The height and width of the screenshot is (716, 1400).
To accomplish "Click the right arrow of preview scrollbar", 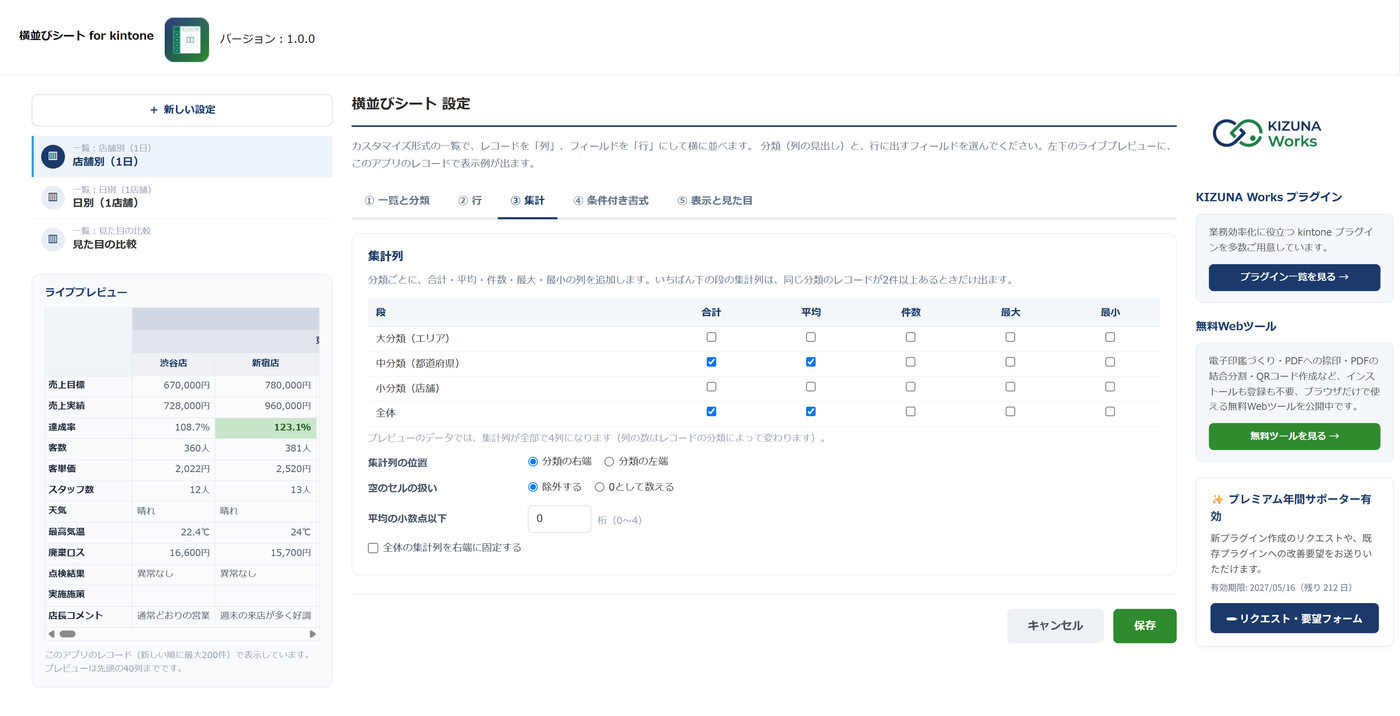I will click(x=312, y=634).
